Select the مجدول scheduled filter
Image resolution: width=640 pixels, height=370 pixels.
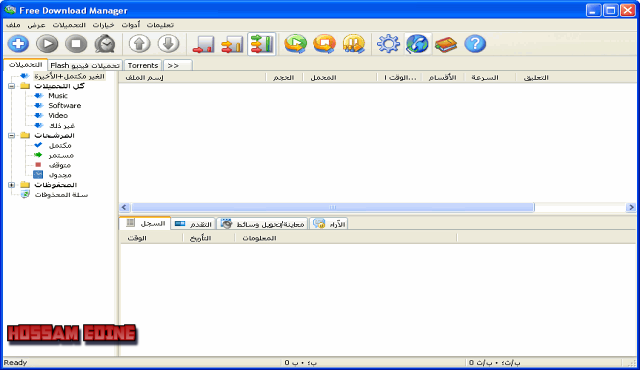(x=60, y=175)
